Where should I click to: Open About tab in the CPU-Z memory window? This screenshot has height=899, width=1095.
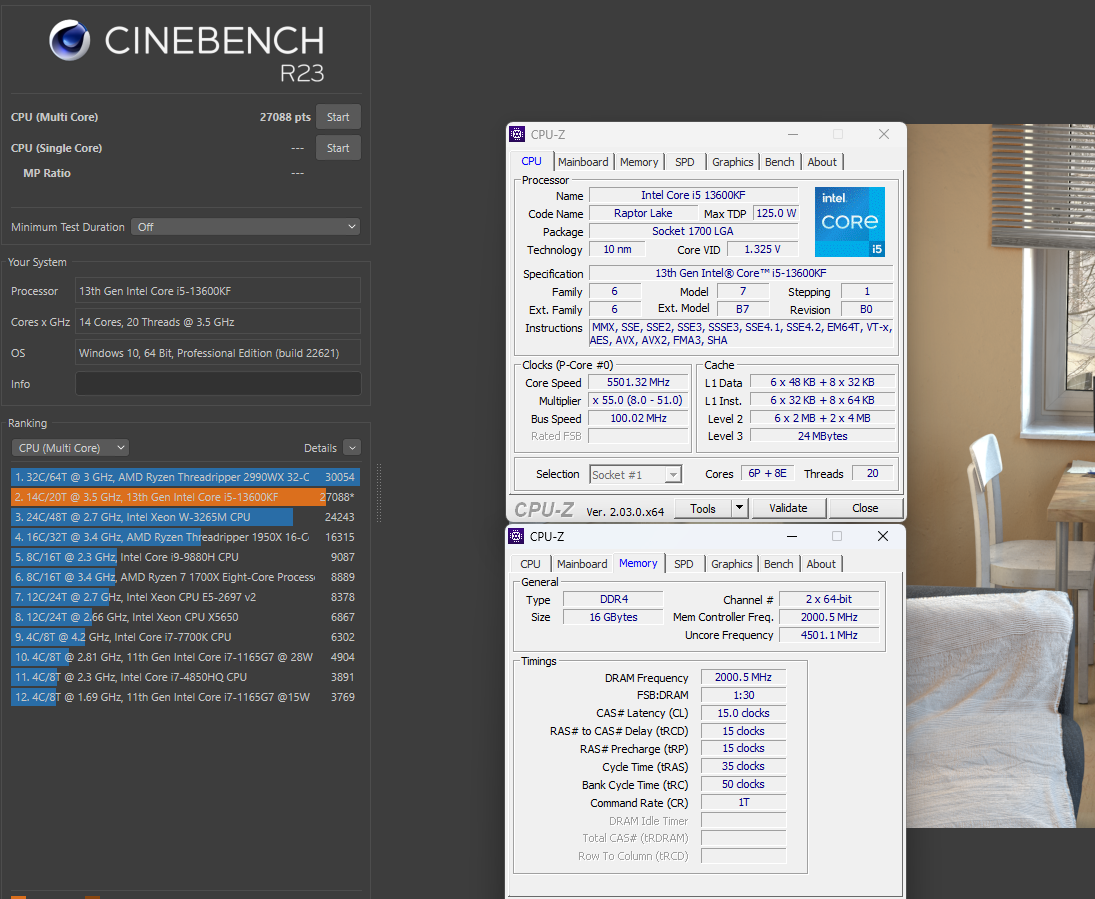coord(821,564)
